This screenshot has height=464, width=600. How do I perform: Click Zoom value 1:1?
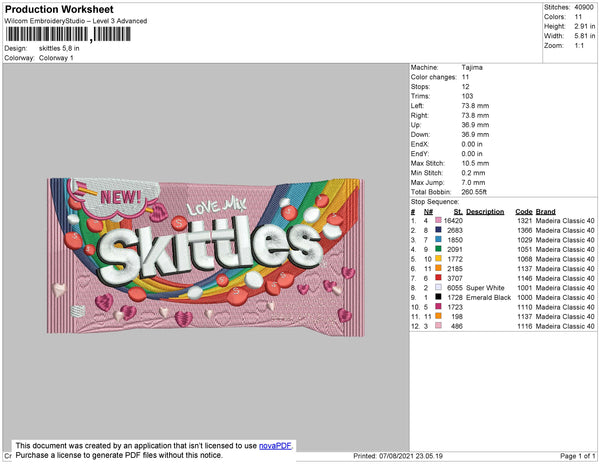(579, 46)
